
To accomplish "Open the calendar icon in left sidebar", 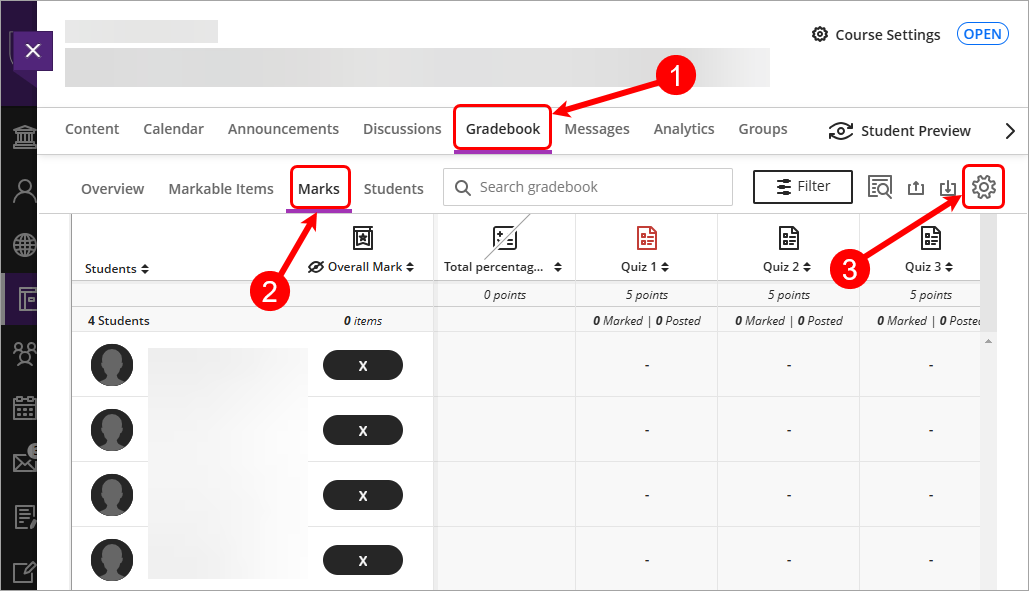I will click(22, 407).
